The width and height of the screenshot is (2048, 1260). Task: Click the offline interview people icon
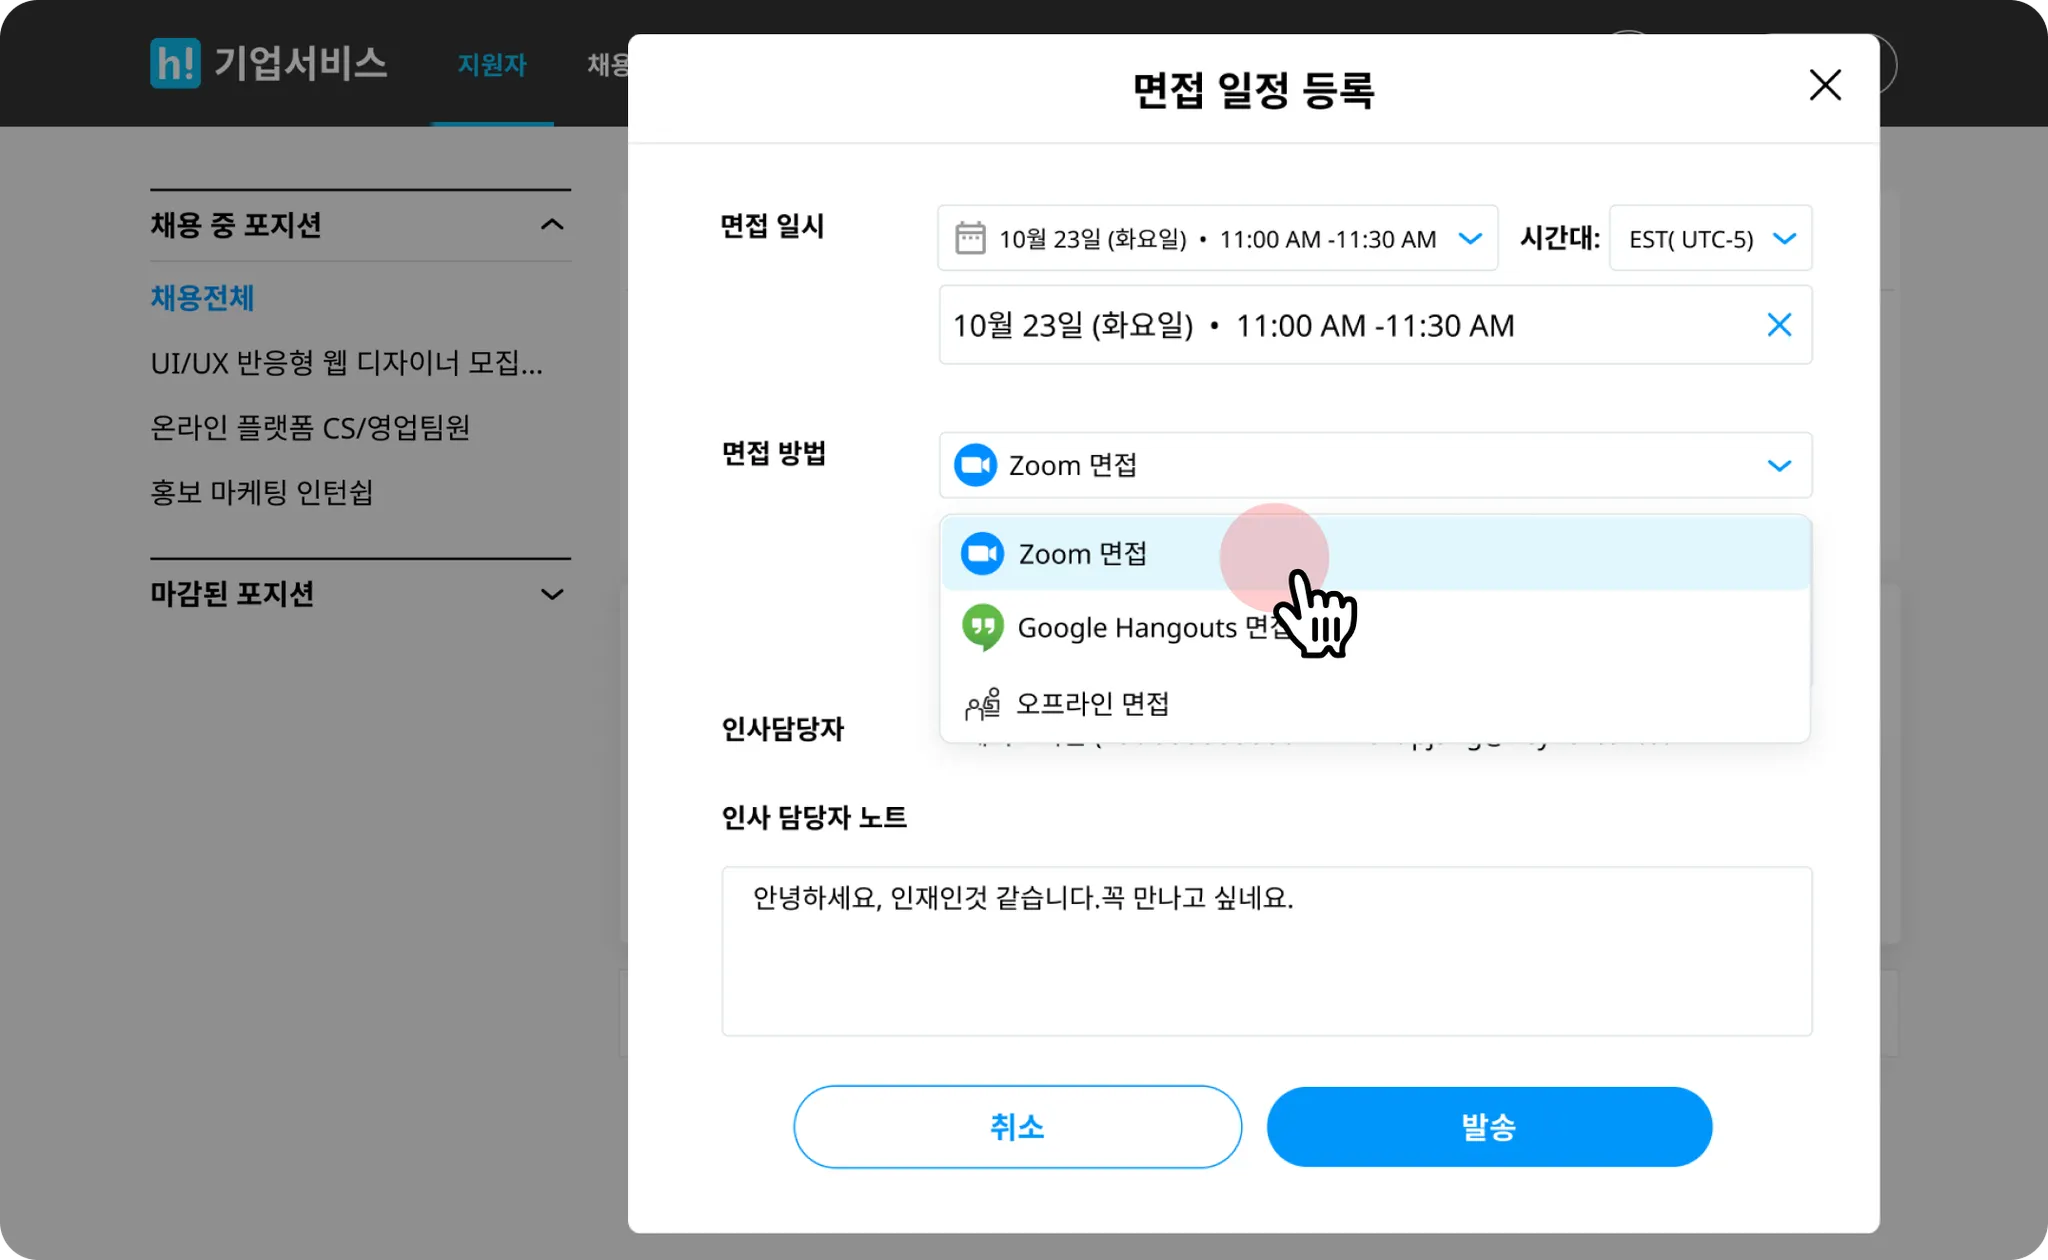point(982,704)
